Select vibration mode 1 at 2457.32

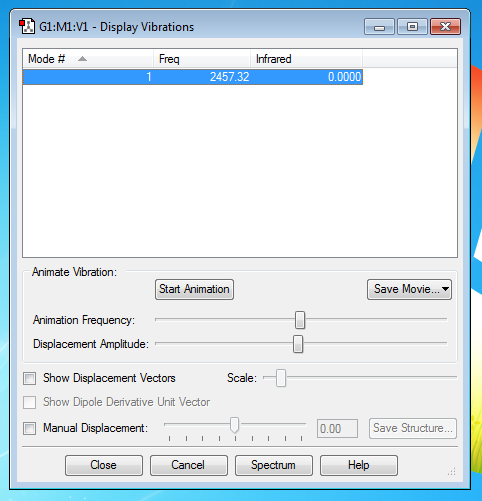pyautogui.click(x=193, y=77)
